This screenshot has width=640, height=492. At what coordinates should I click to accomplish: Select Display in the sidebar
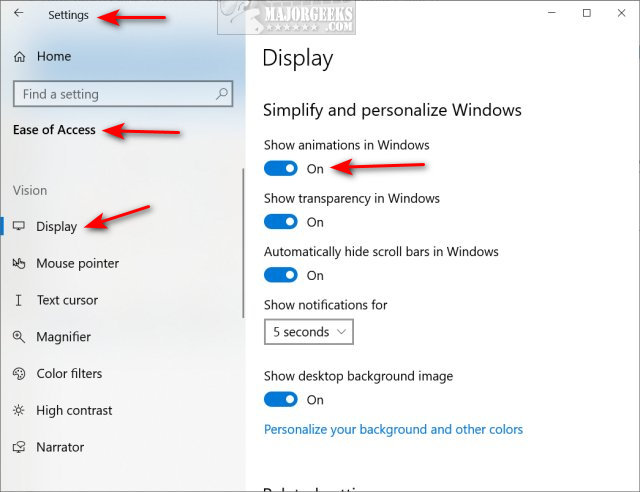point(57,227)
